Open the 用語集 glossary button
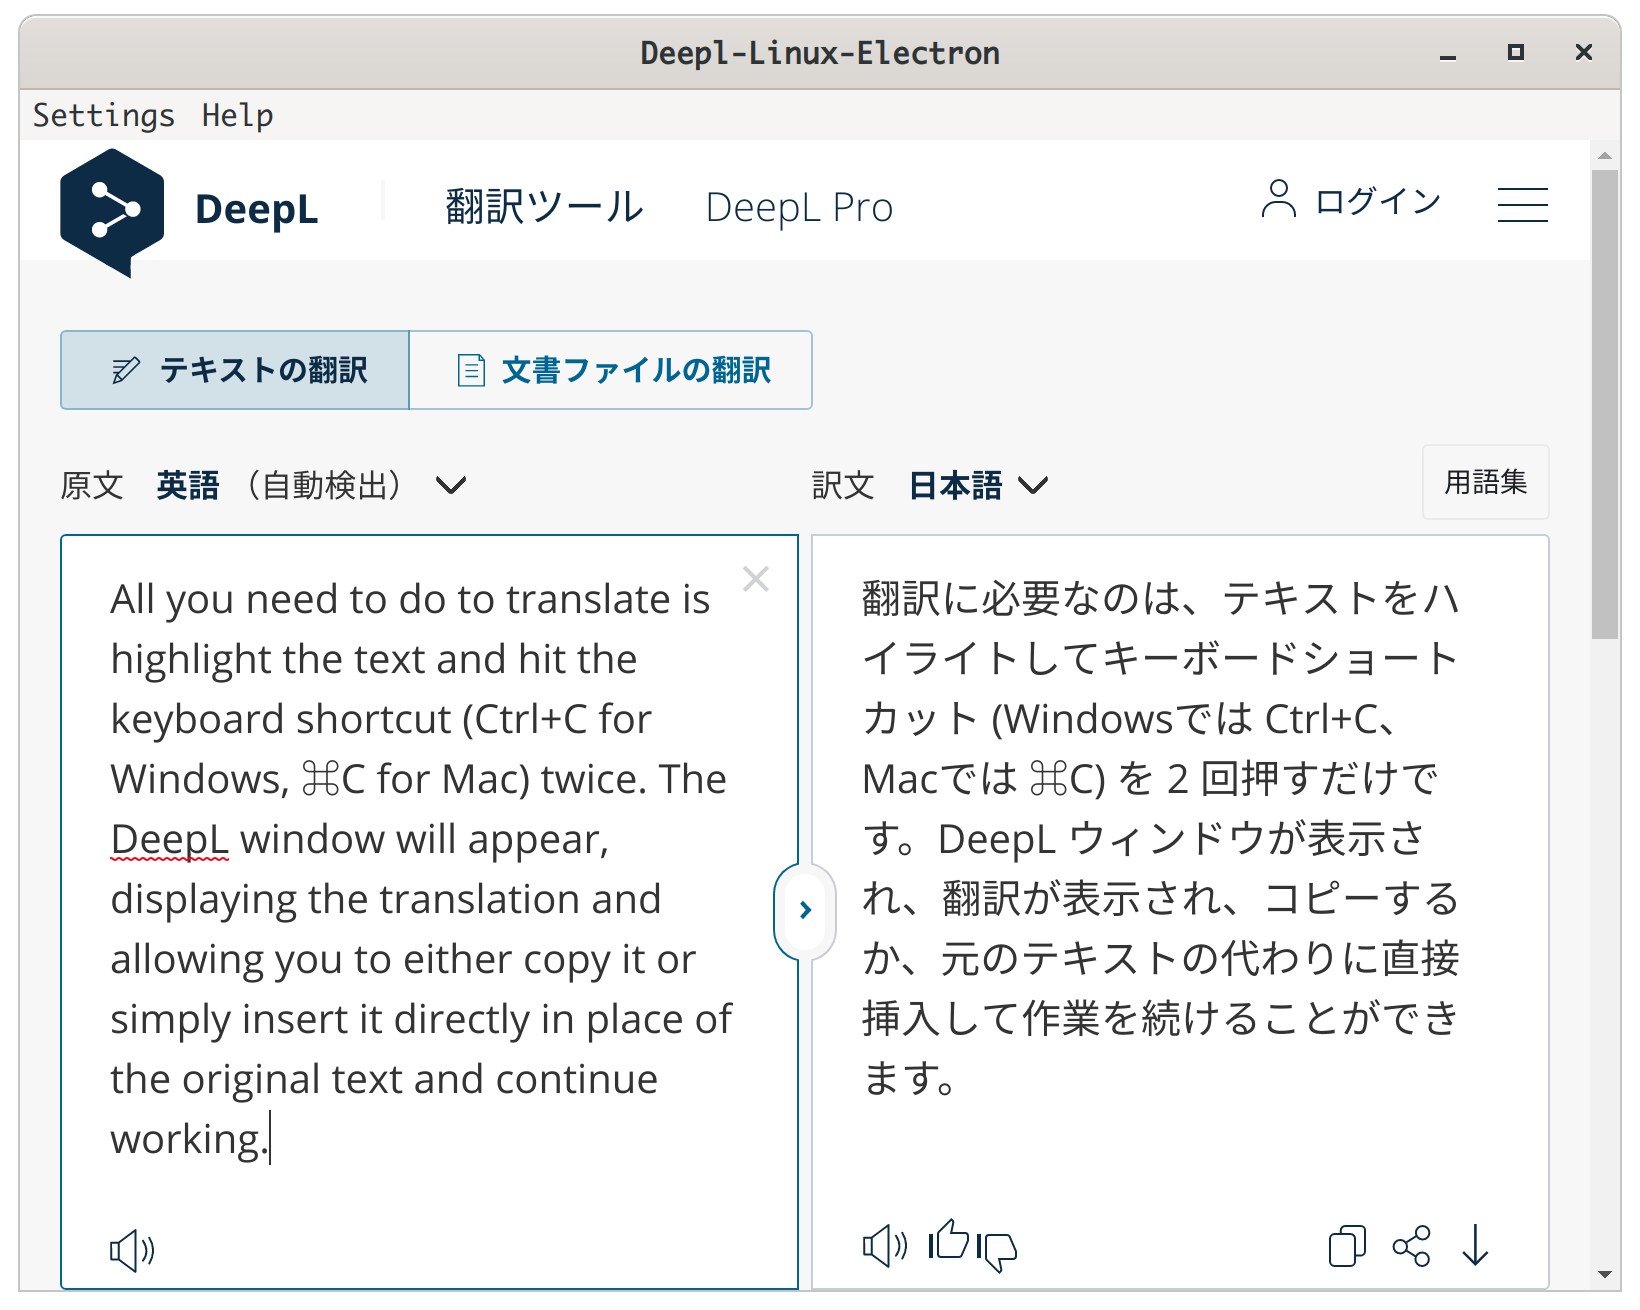 click(x=1486, y=482)
